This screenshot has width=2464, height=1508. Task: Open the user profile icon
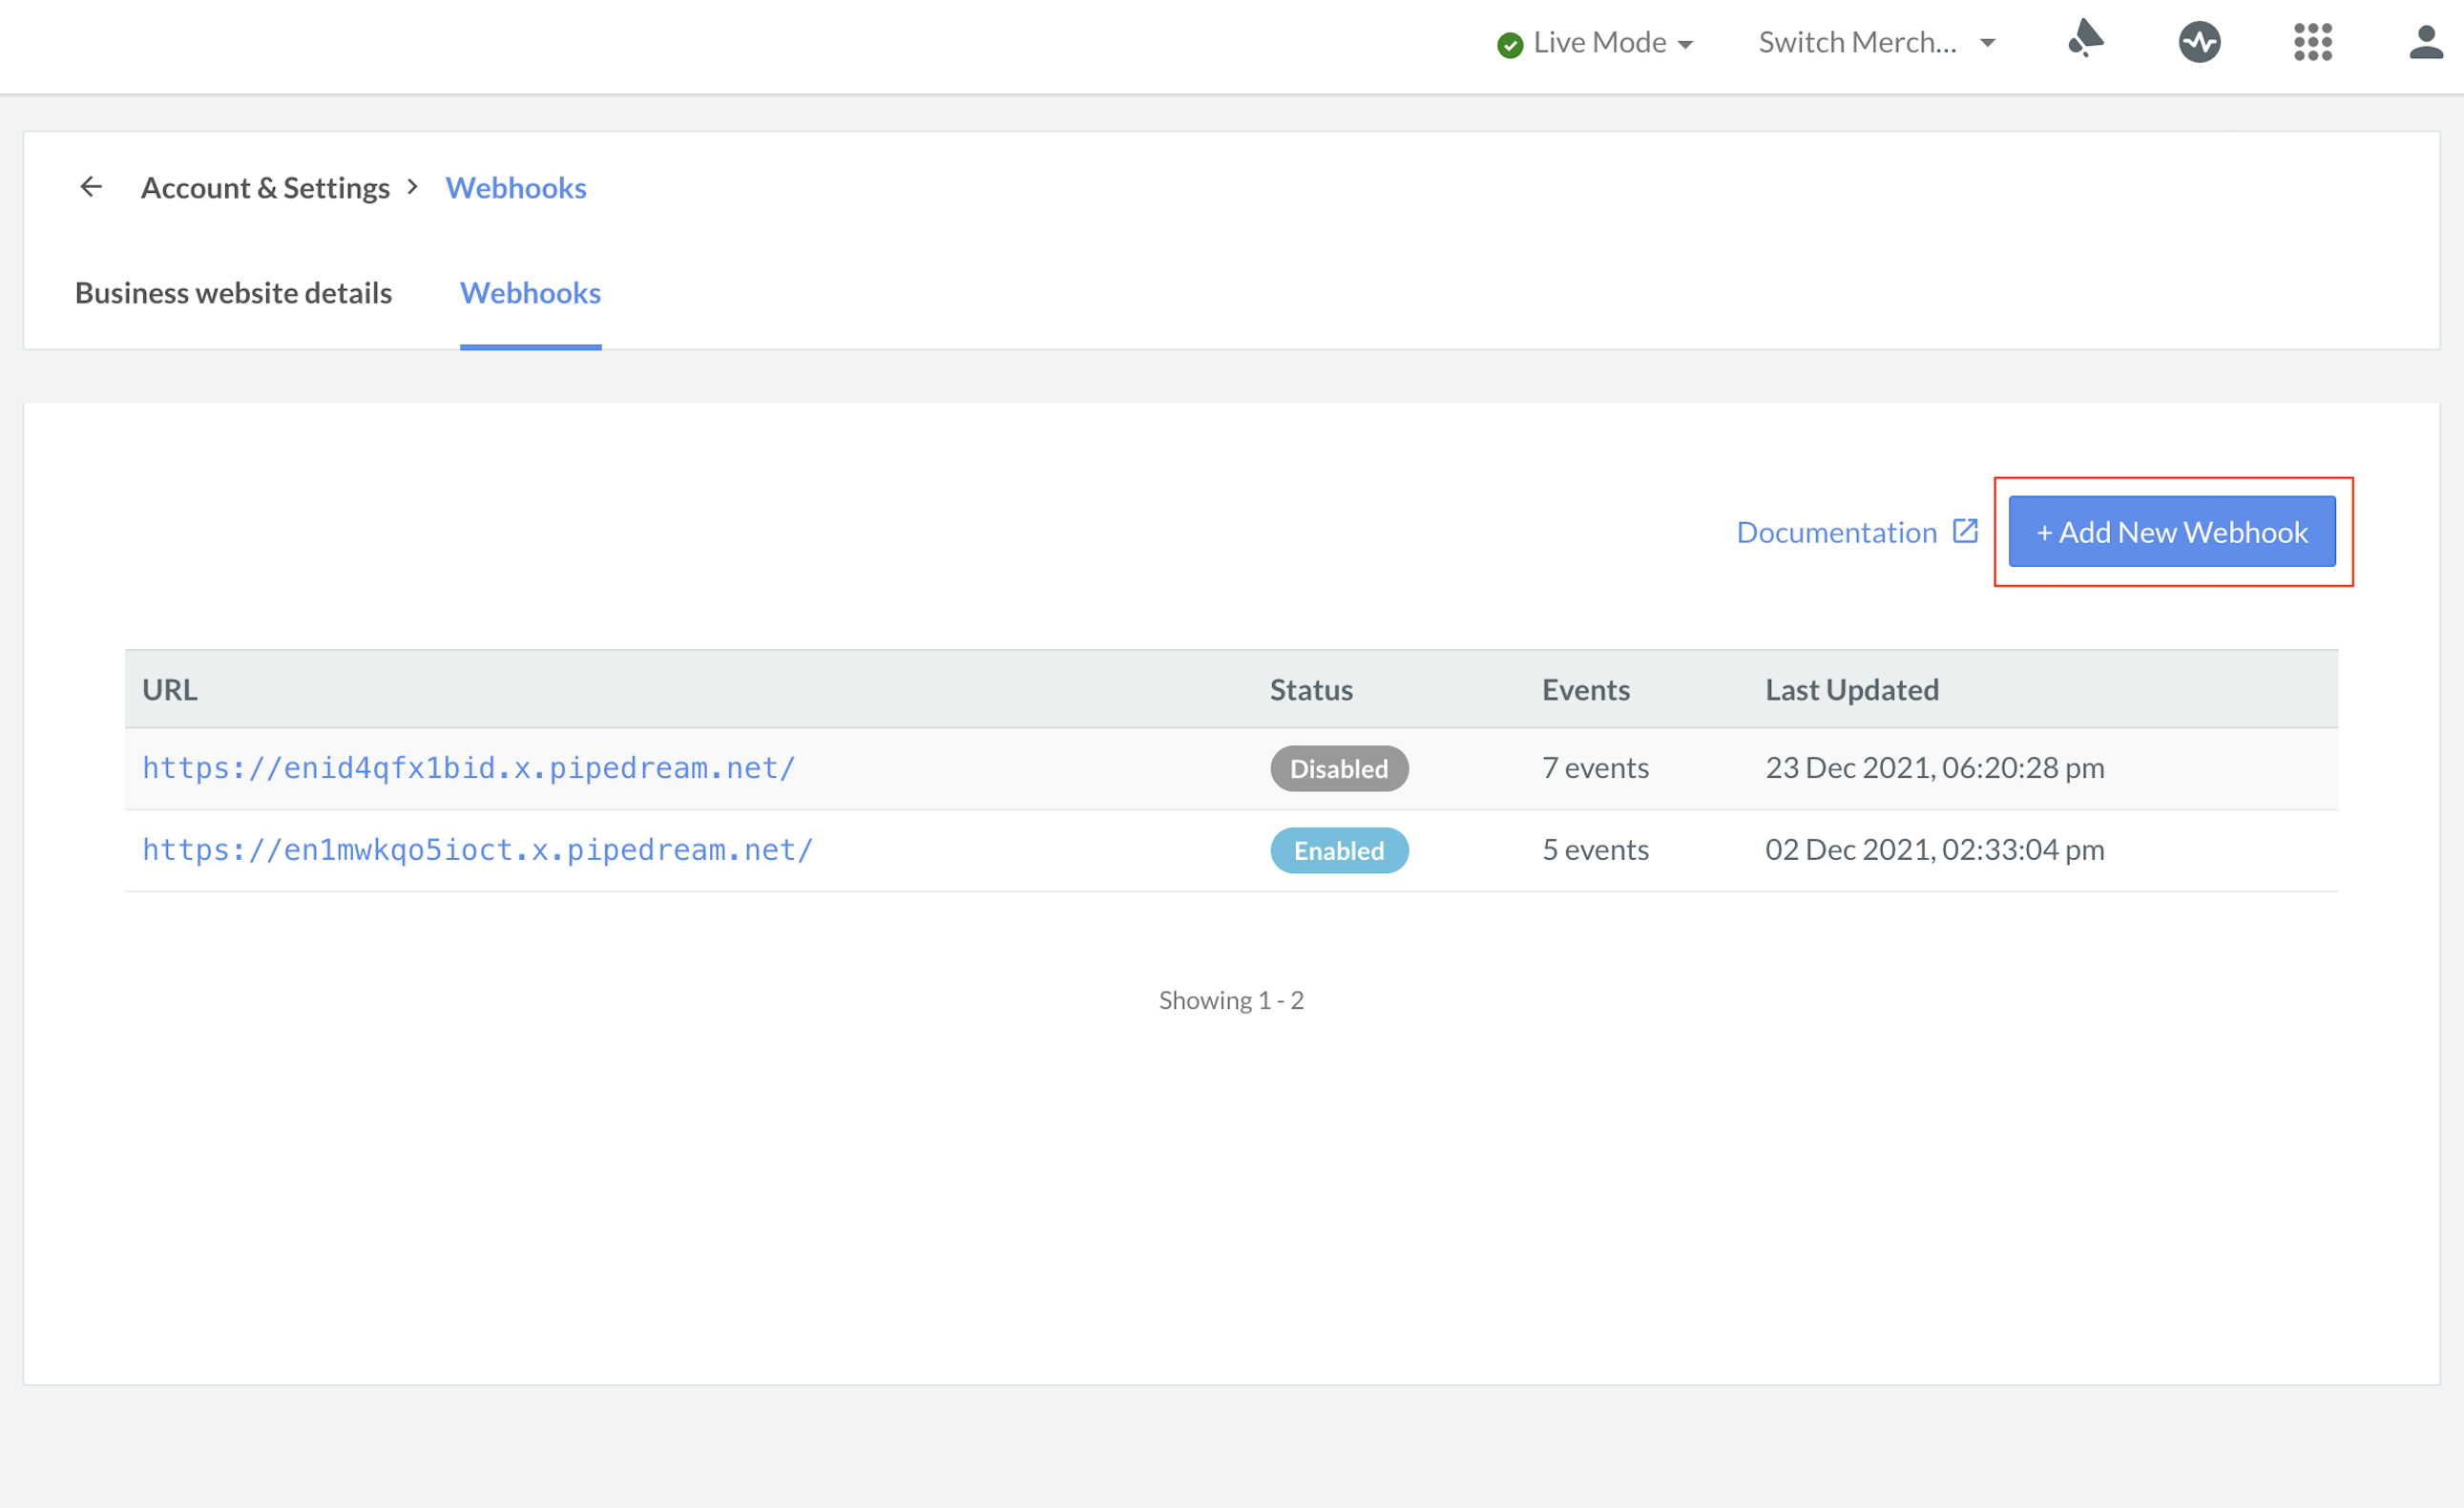[2426, 42]
